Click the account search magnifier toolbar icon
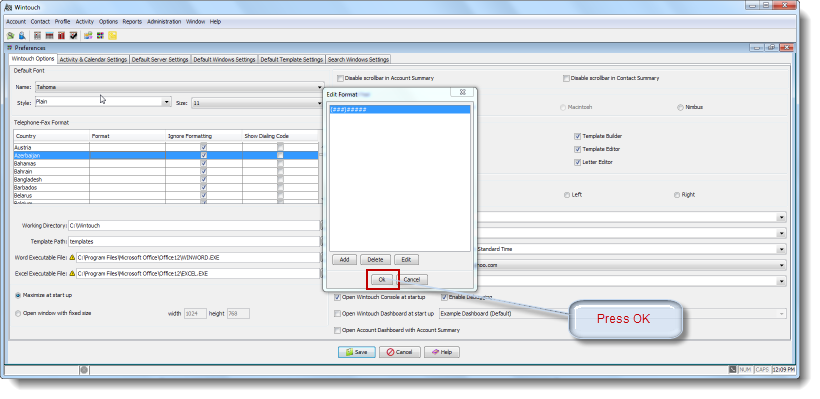 point(10,36)
